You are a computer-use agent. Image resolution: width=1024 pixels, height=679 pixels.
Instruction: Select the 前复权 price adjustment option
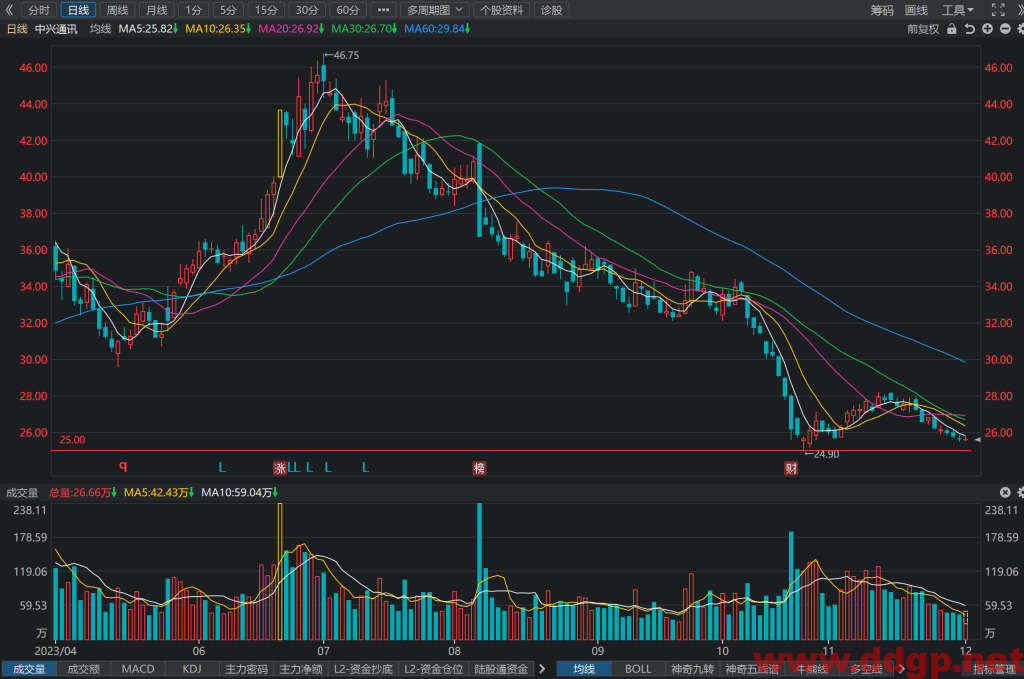923,29
